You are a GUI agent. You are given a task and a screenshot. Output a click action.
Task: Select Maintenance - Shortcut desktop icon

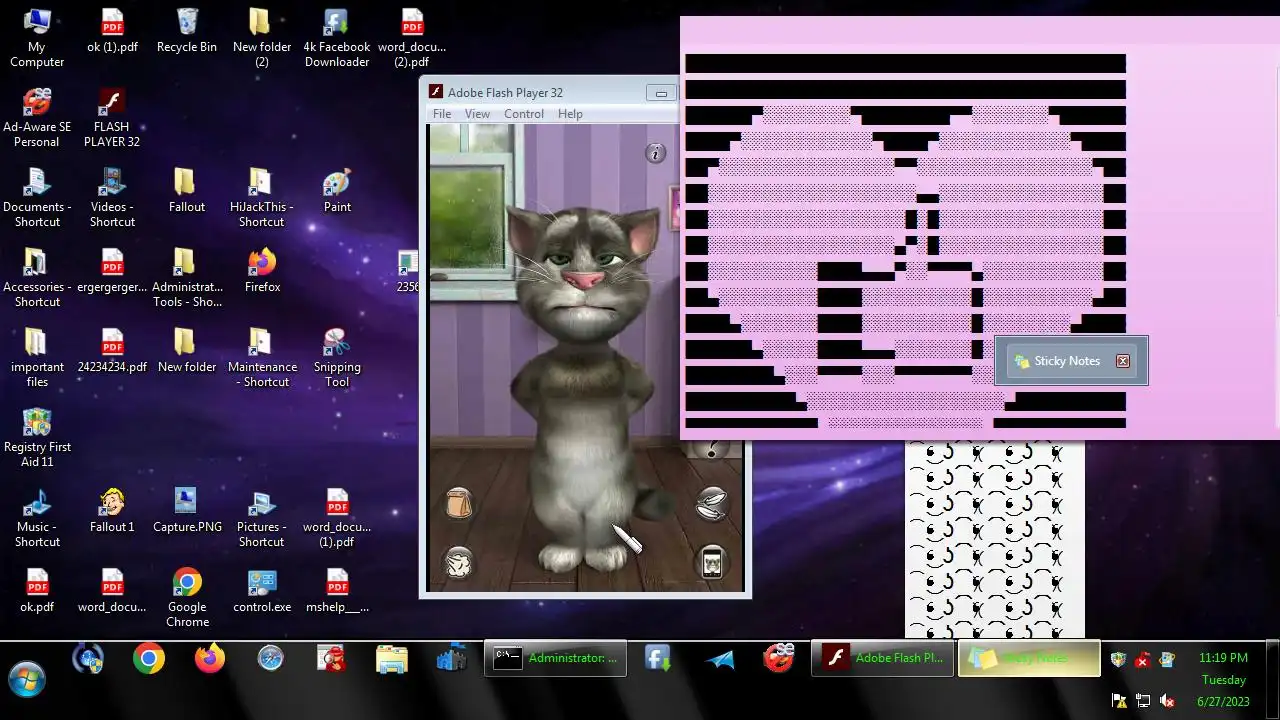[262, 358]
